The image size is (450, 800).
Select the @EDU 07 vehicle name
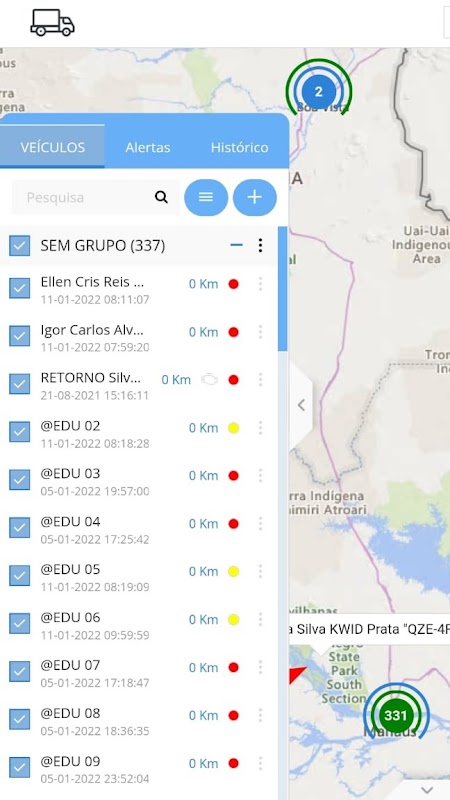coord(70,665)
